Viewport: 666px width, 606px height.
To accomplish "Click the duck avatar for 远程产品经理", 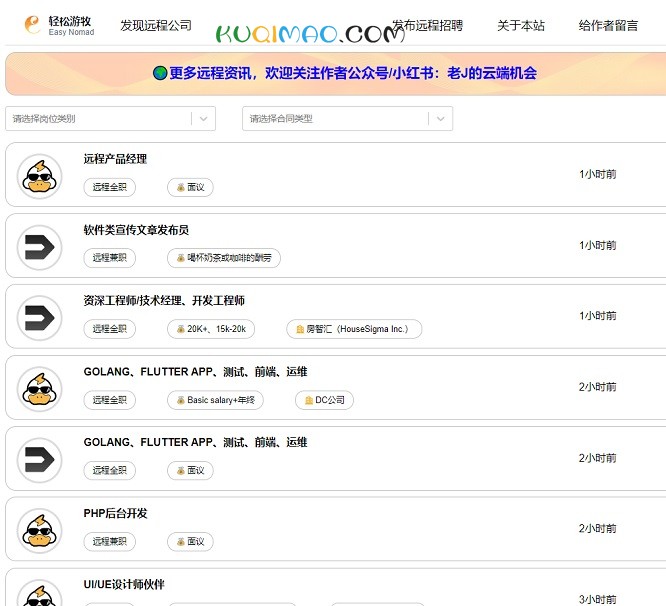I will (40, 176).
